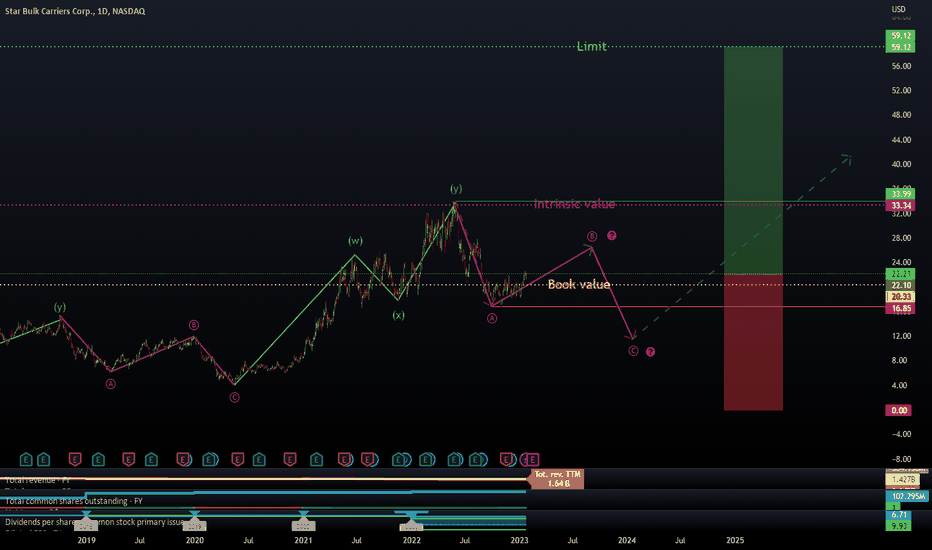The width and height of the screenshot is (932, 550).
Task: Click the Intrinsic value line label
Action: (574, 204)
